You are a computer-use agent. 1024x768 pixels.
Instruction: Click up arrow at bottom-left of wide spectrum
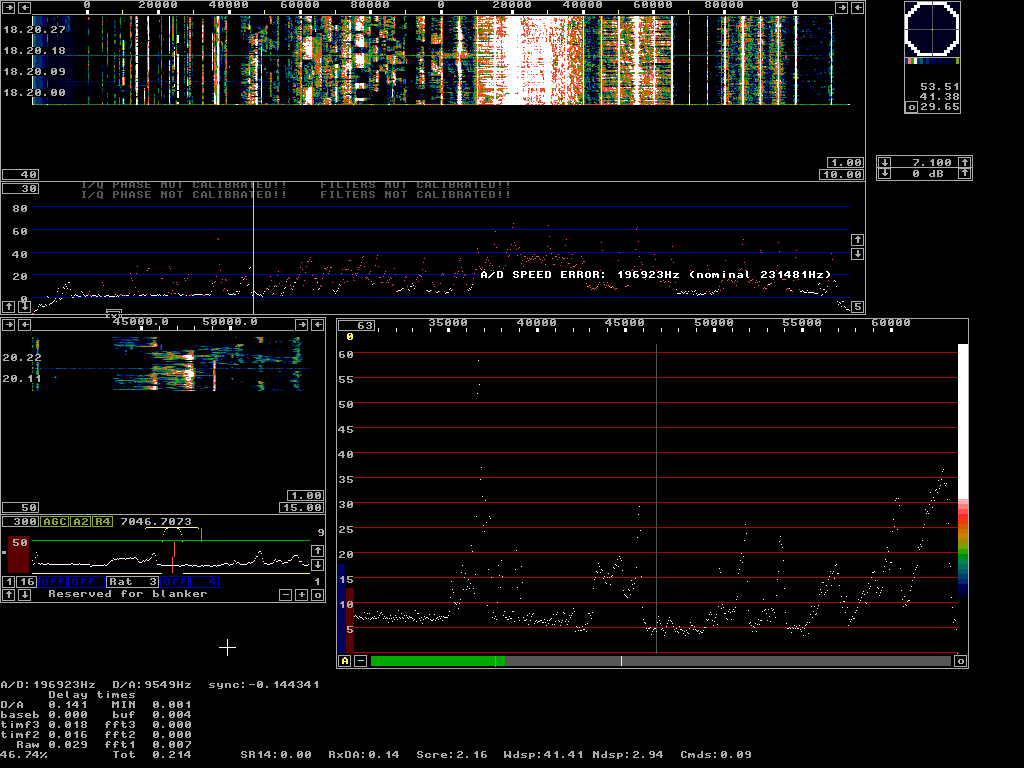tap(8, 306)
